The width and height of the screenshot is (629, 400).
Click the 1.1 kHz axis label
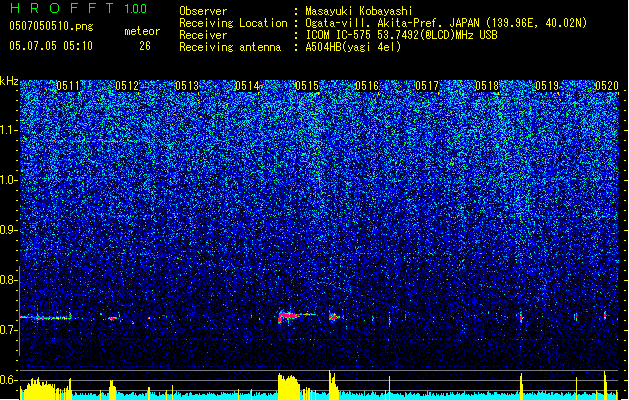9,130
